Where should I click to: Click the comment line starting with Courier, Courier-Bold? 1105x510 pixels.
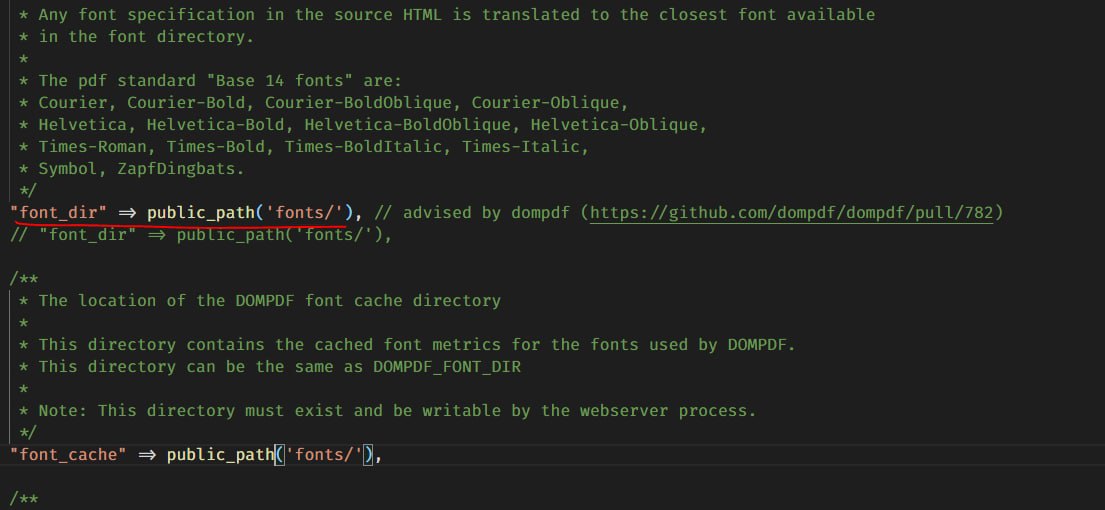click(x=333, y=102)
